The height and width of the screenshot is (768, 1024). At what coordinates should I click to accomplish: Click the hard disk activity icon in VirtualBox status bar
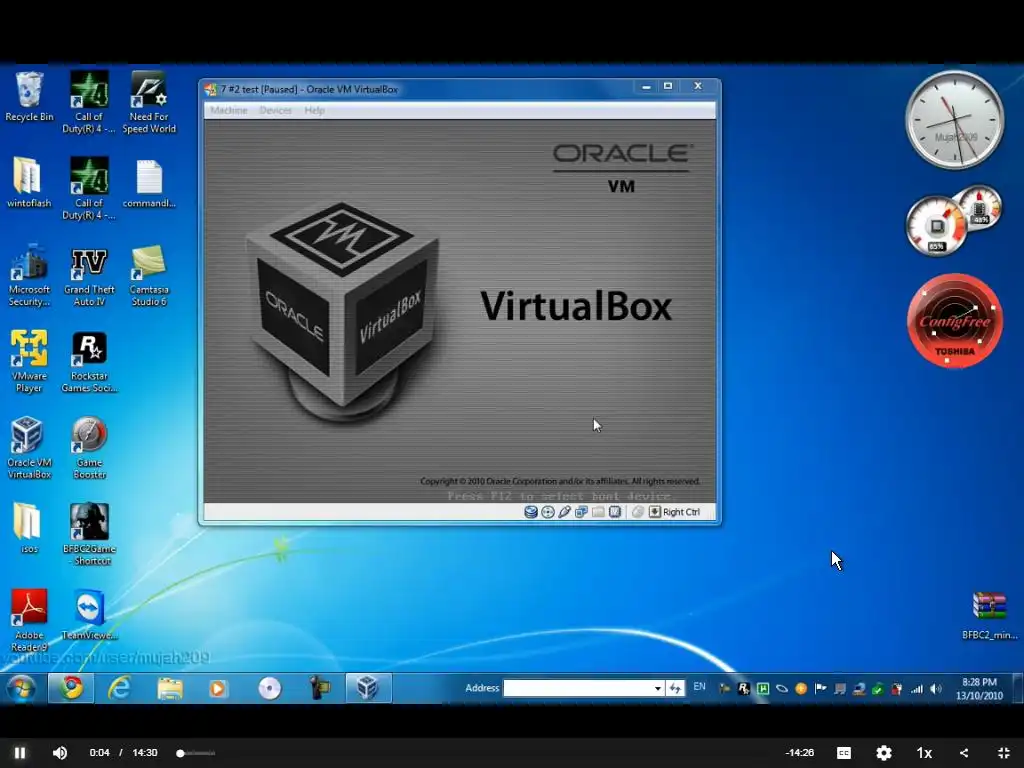(x=531, y=512)
